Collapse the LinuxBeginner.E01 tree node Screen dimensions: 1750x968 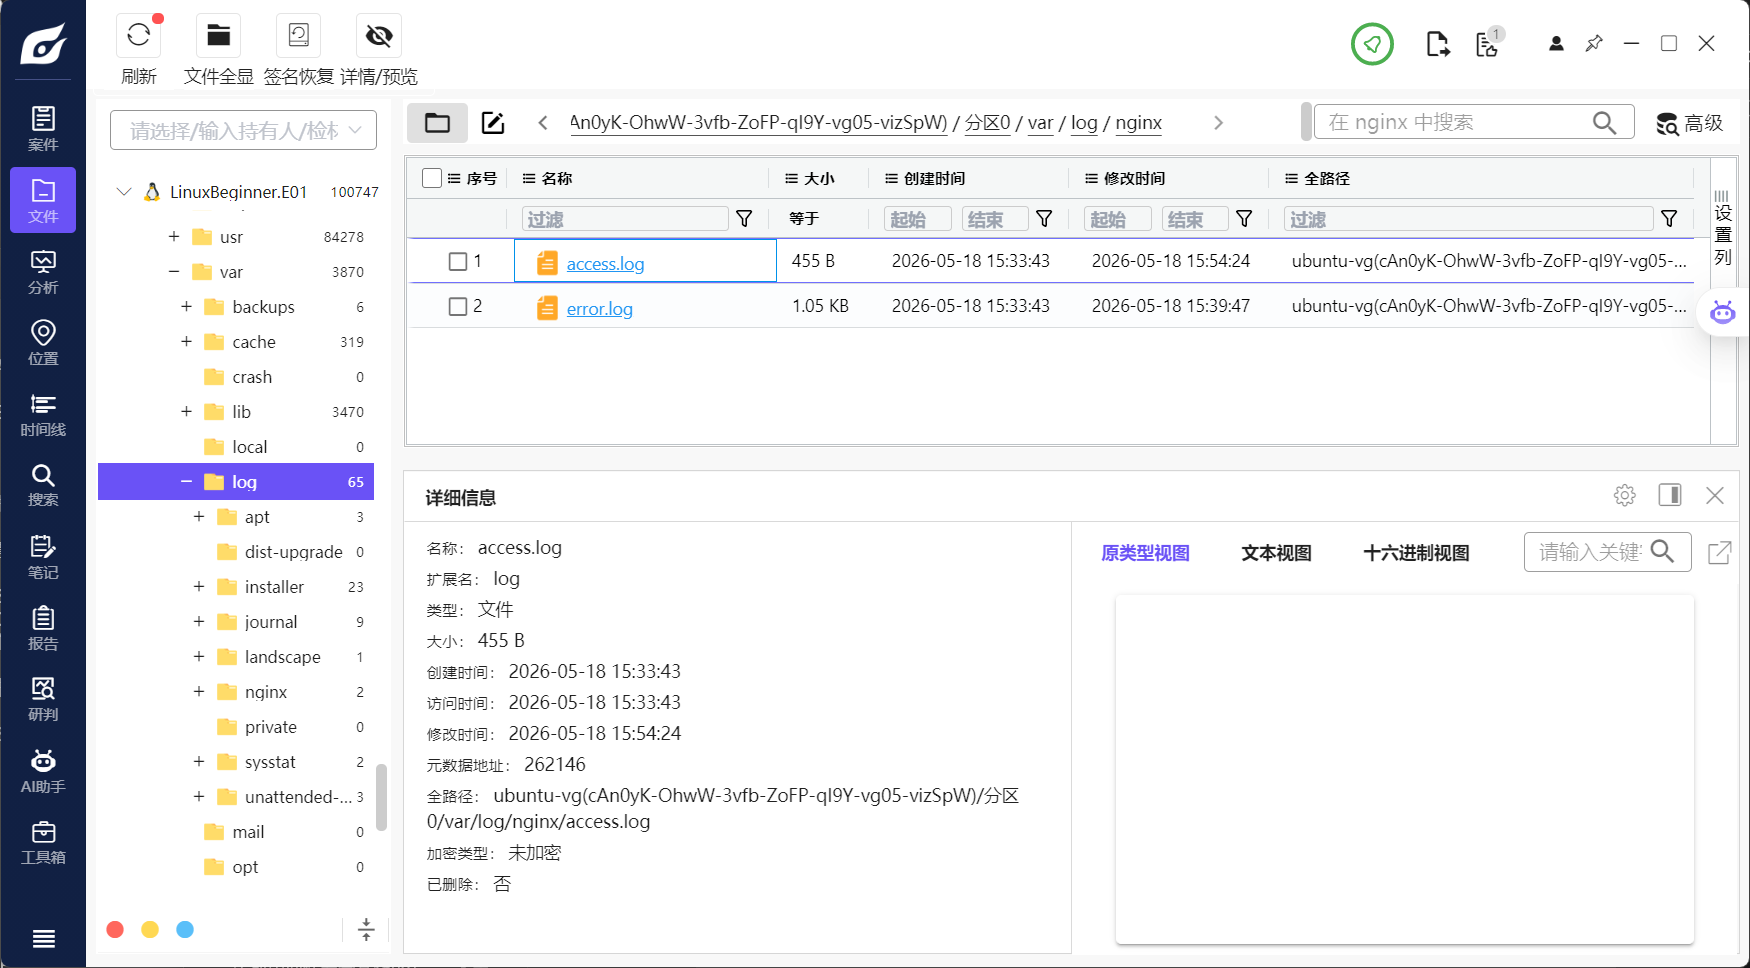[x=124, y=191]
